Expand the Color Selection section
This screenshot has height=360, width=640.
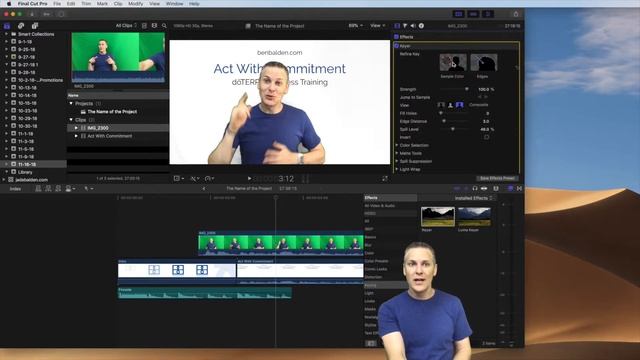[x=397, y=145]
